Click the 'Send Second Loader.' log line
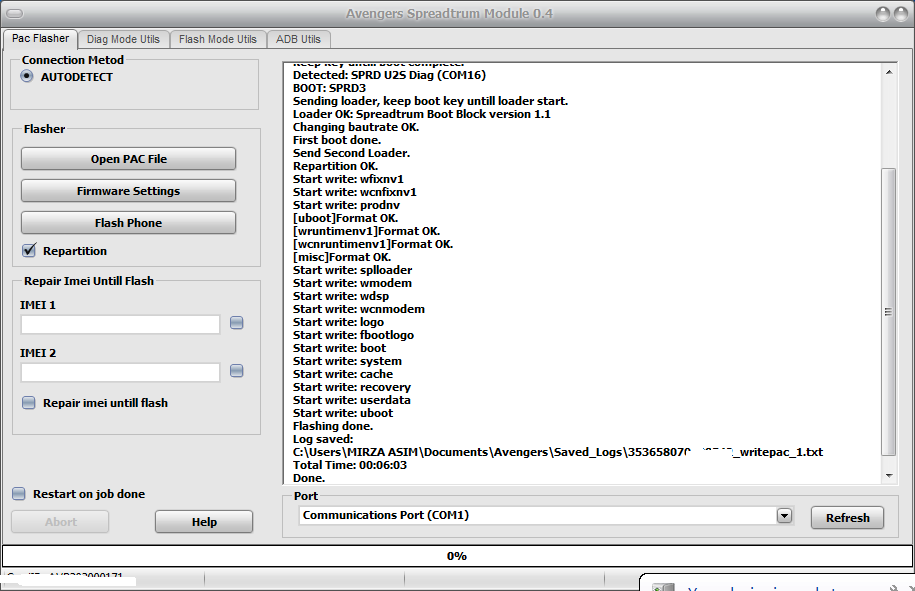The height and width of the screenshot is (591, 915). click(351, 153)
